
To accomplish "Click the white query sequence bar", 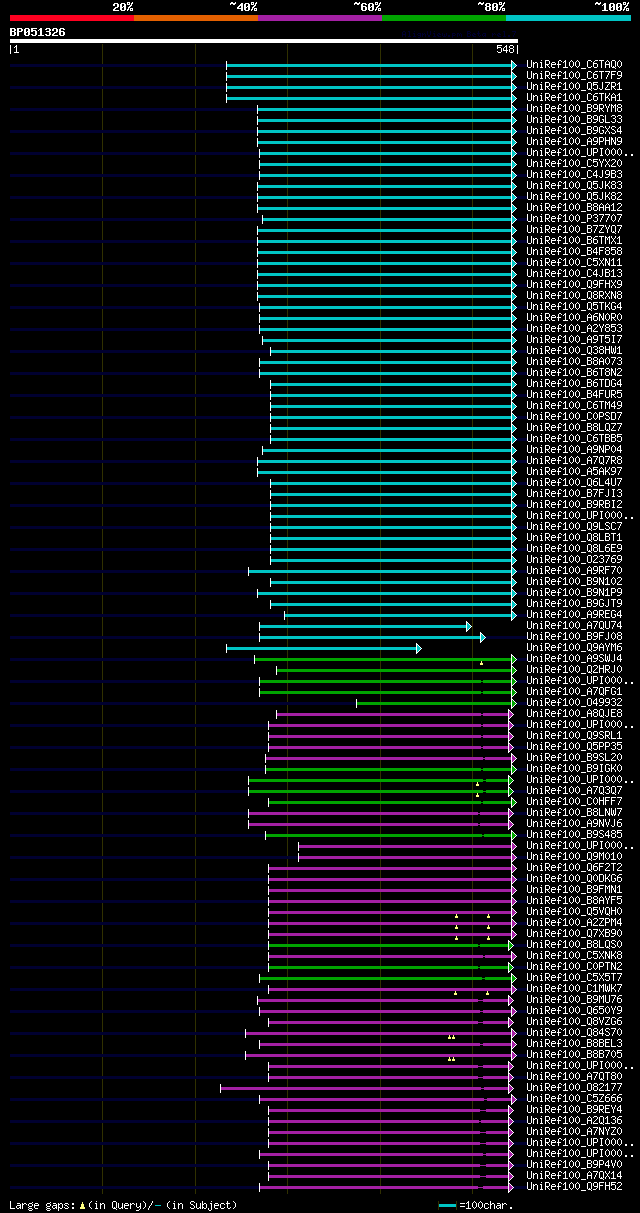I will (264, 41).
